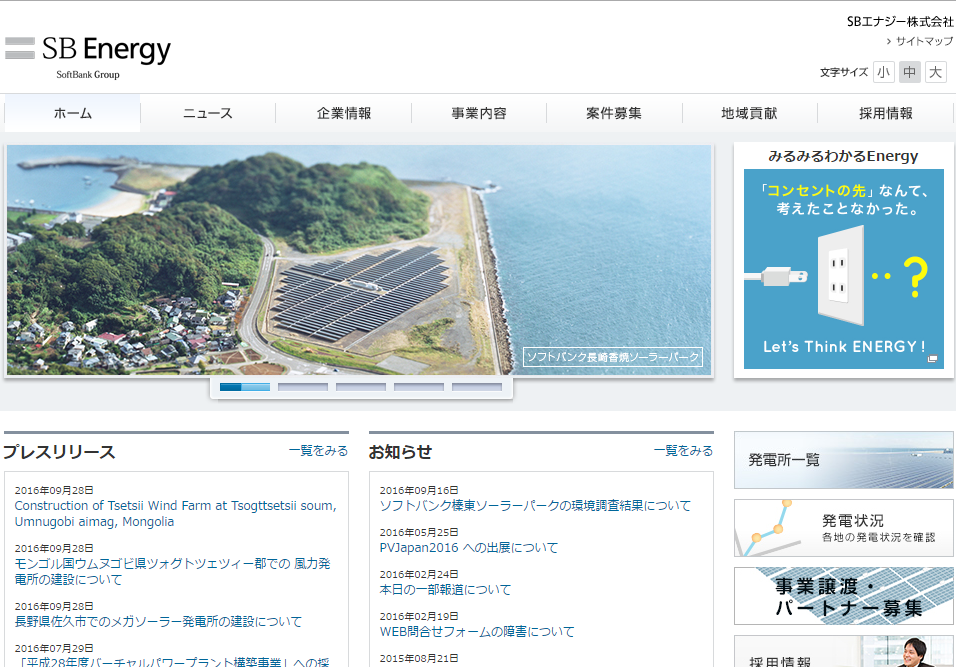Open the 平成28年度バーチャルパワープラント press release
Viewport: 956px width, 667px height.
pos(172,662)
